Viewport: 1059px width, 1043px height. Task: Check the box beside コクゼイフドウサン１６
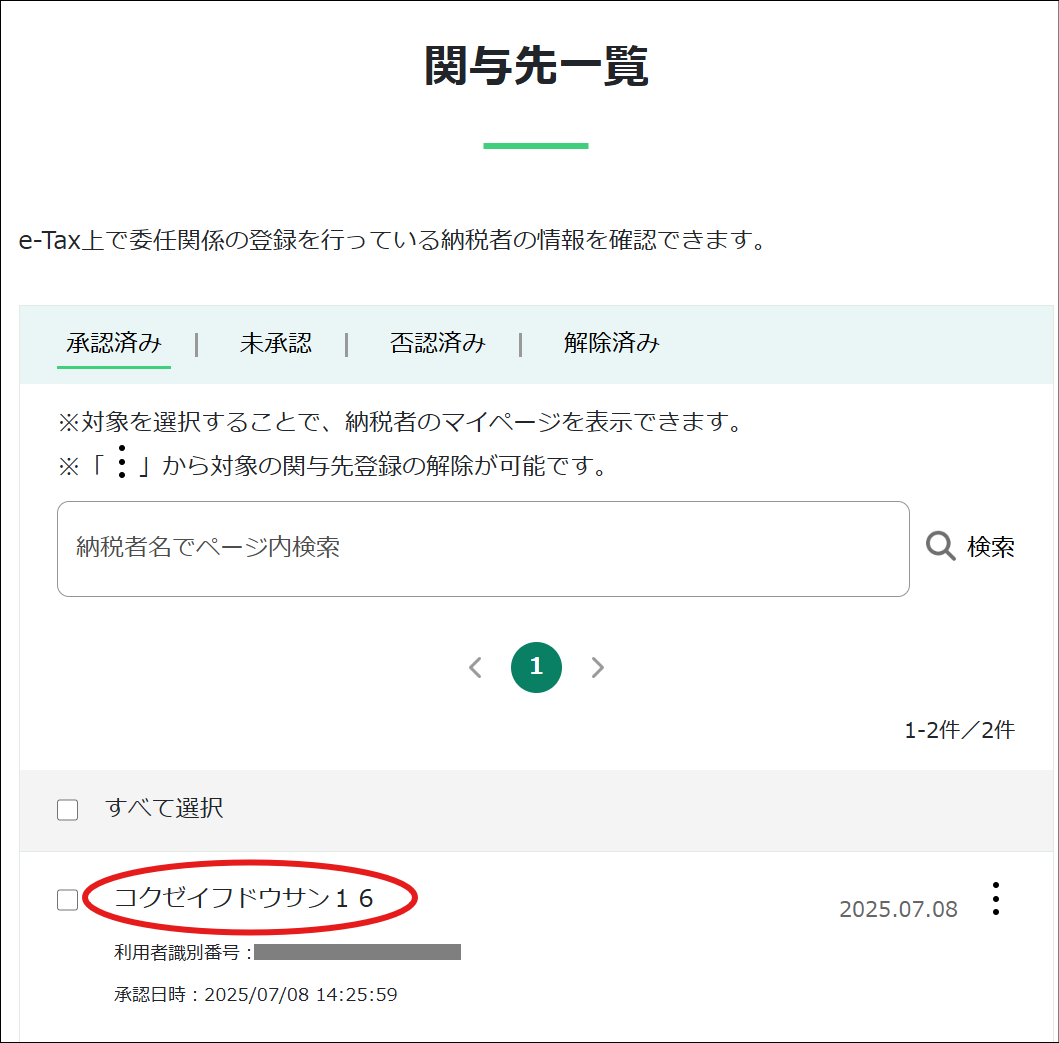(67, 899)
